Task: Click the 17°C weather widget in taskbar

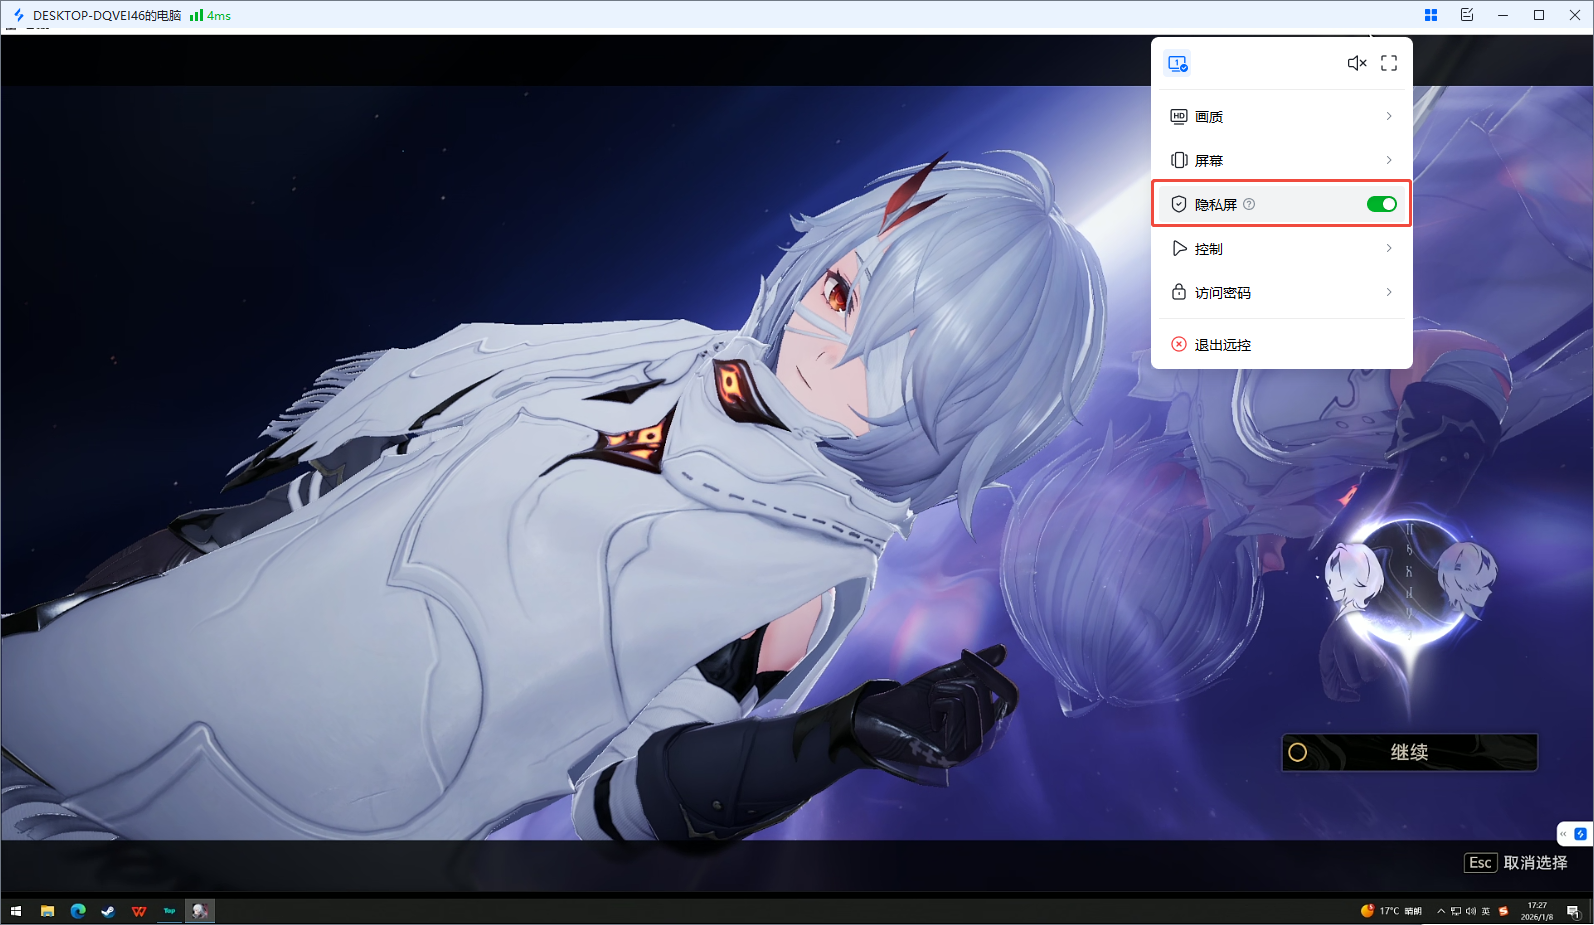Action: [1391, 911]
